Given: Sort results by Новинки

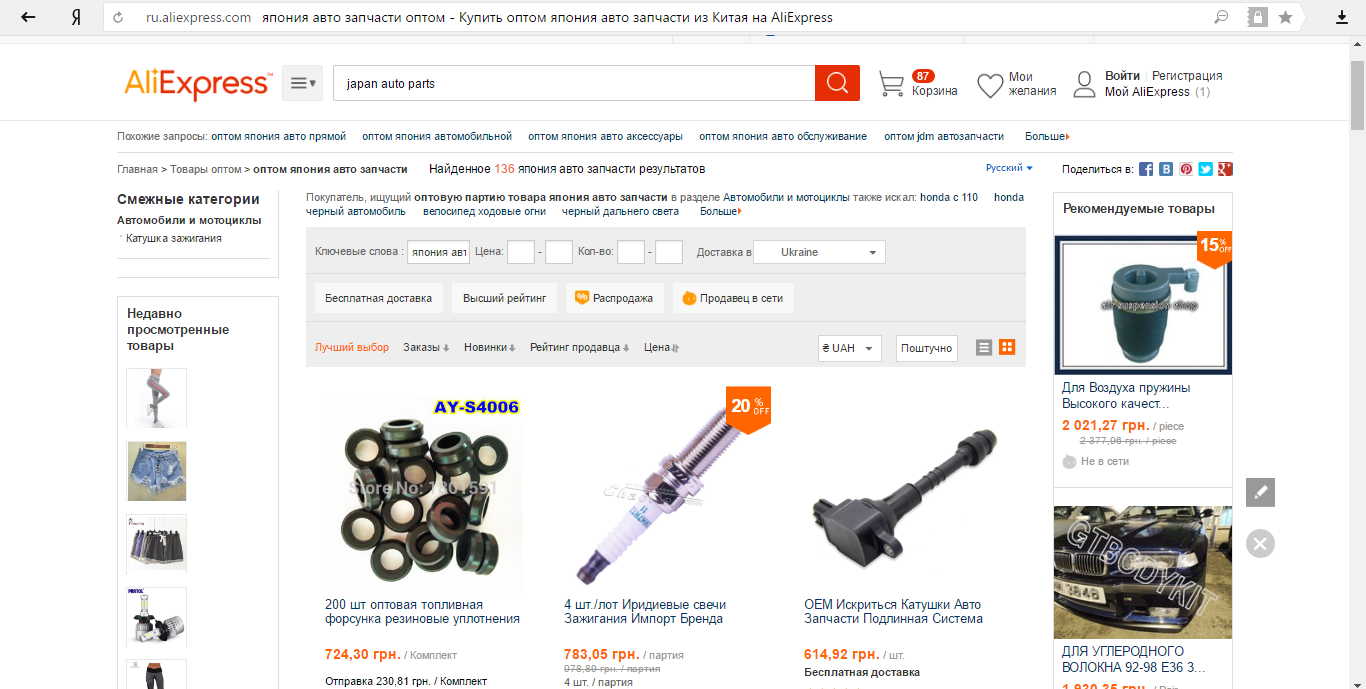Looking at the screenshot, I should tap(489, 348).
